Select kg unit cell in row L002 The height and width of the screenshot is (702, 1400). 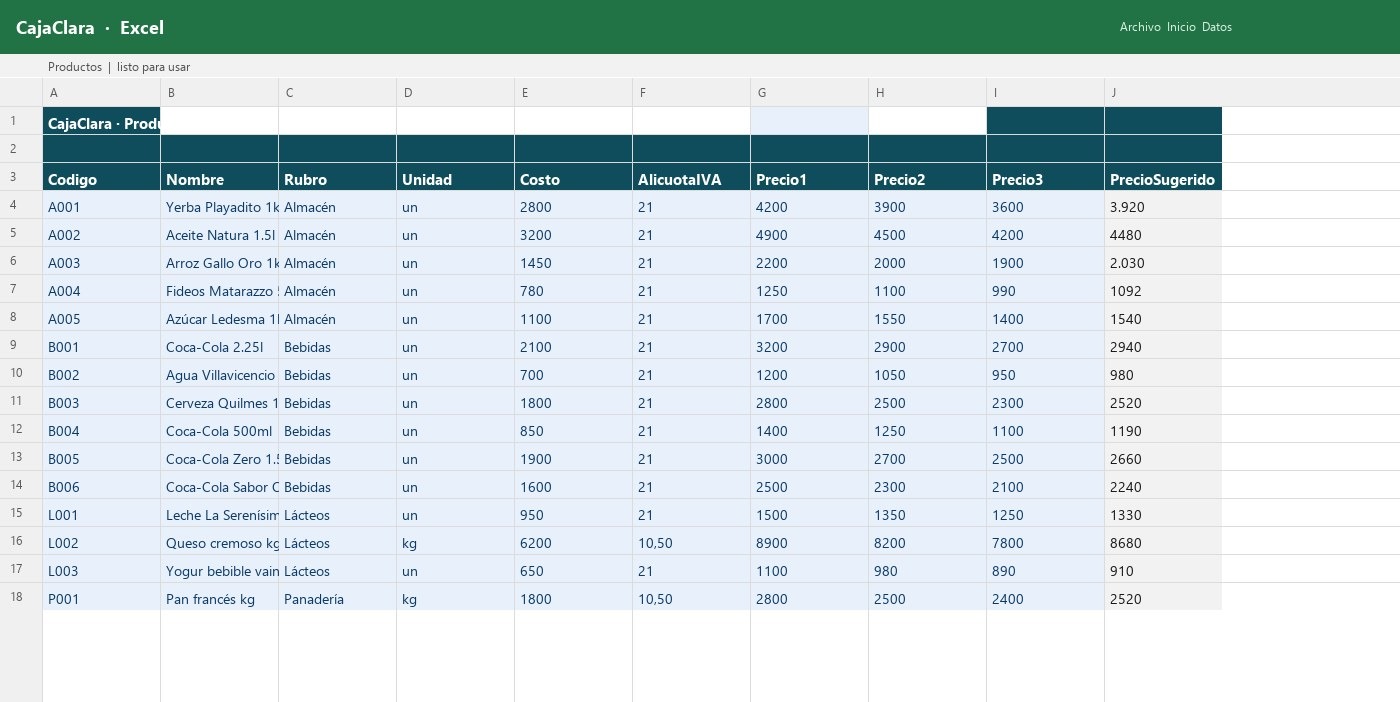[x=455, y=541]
